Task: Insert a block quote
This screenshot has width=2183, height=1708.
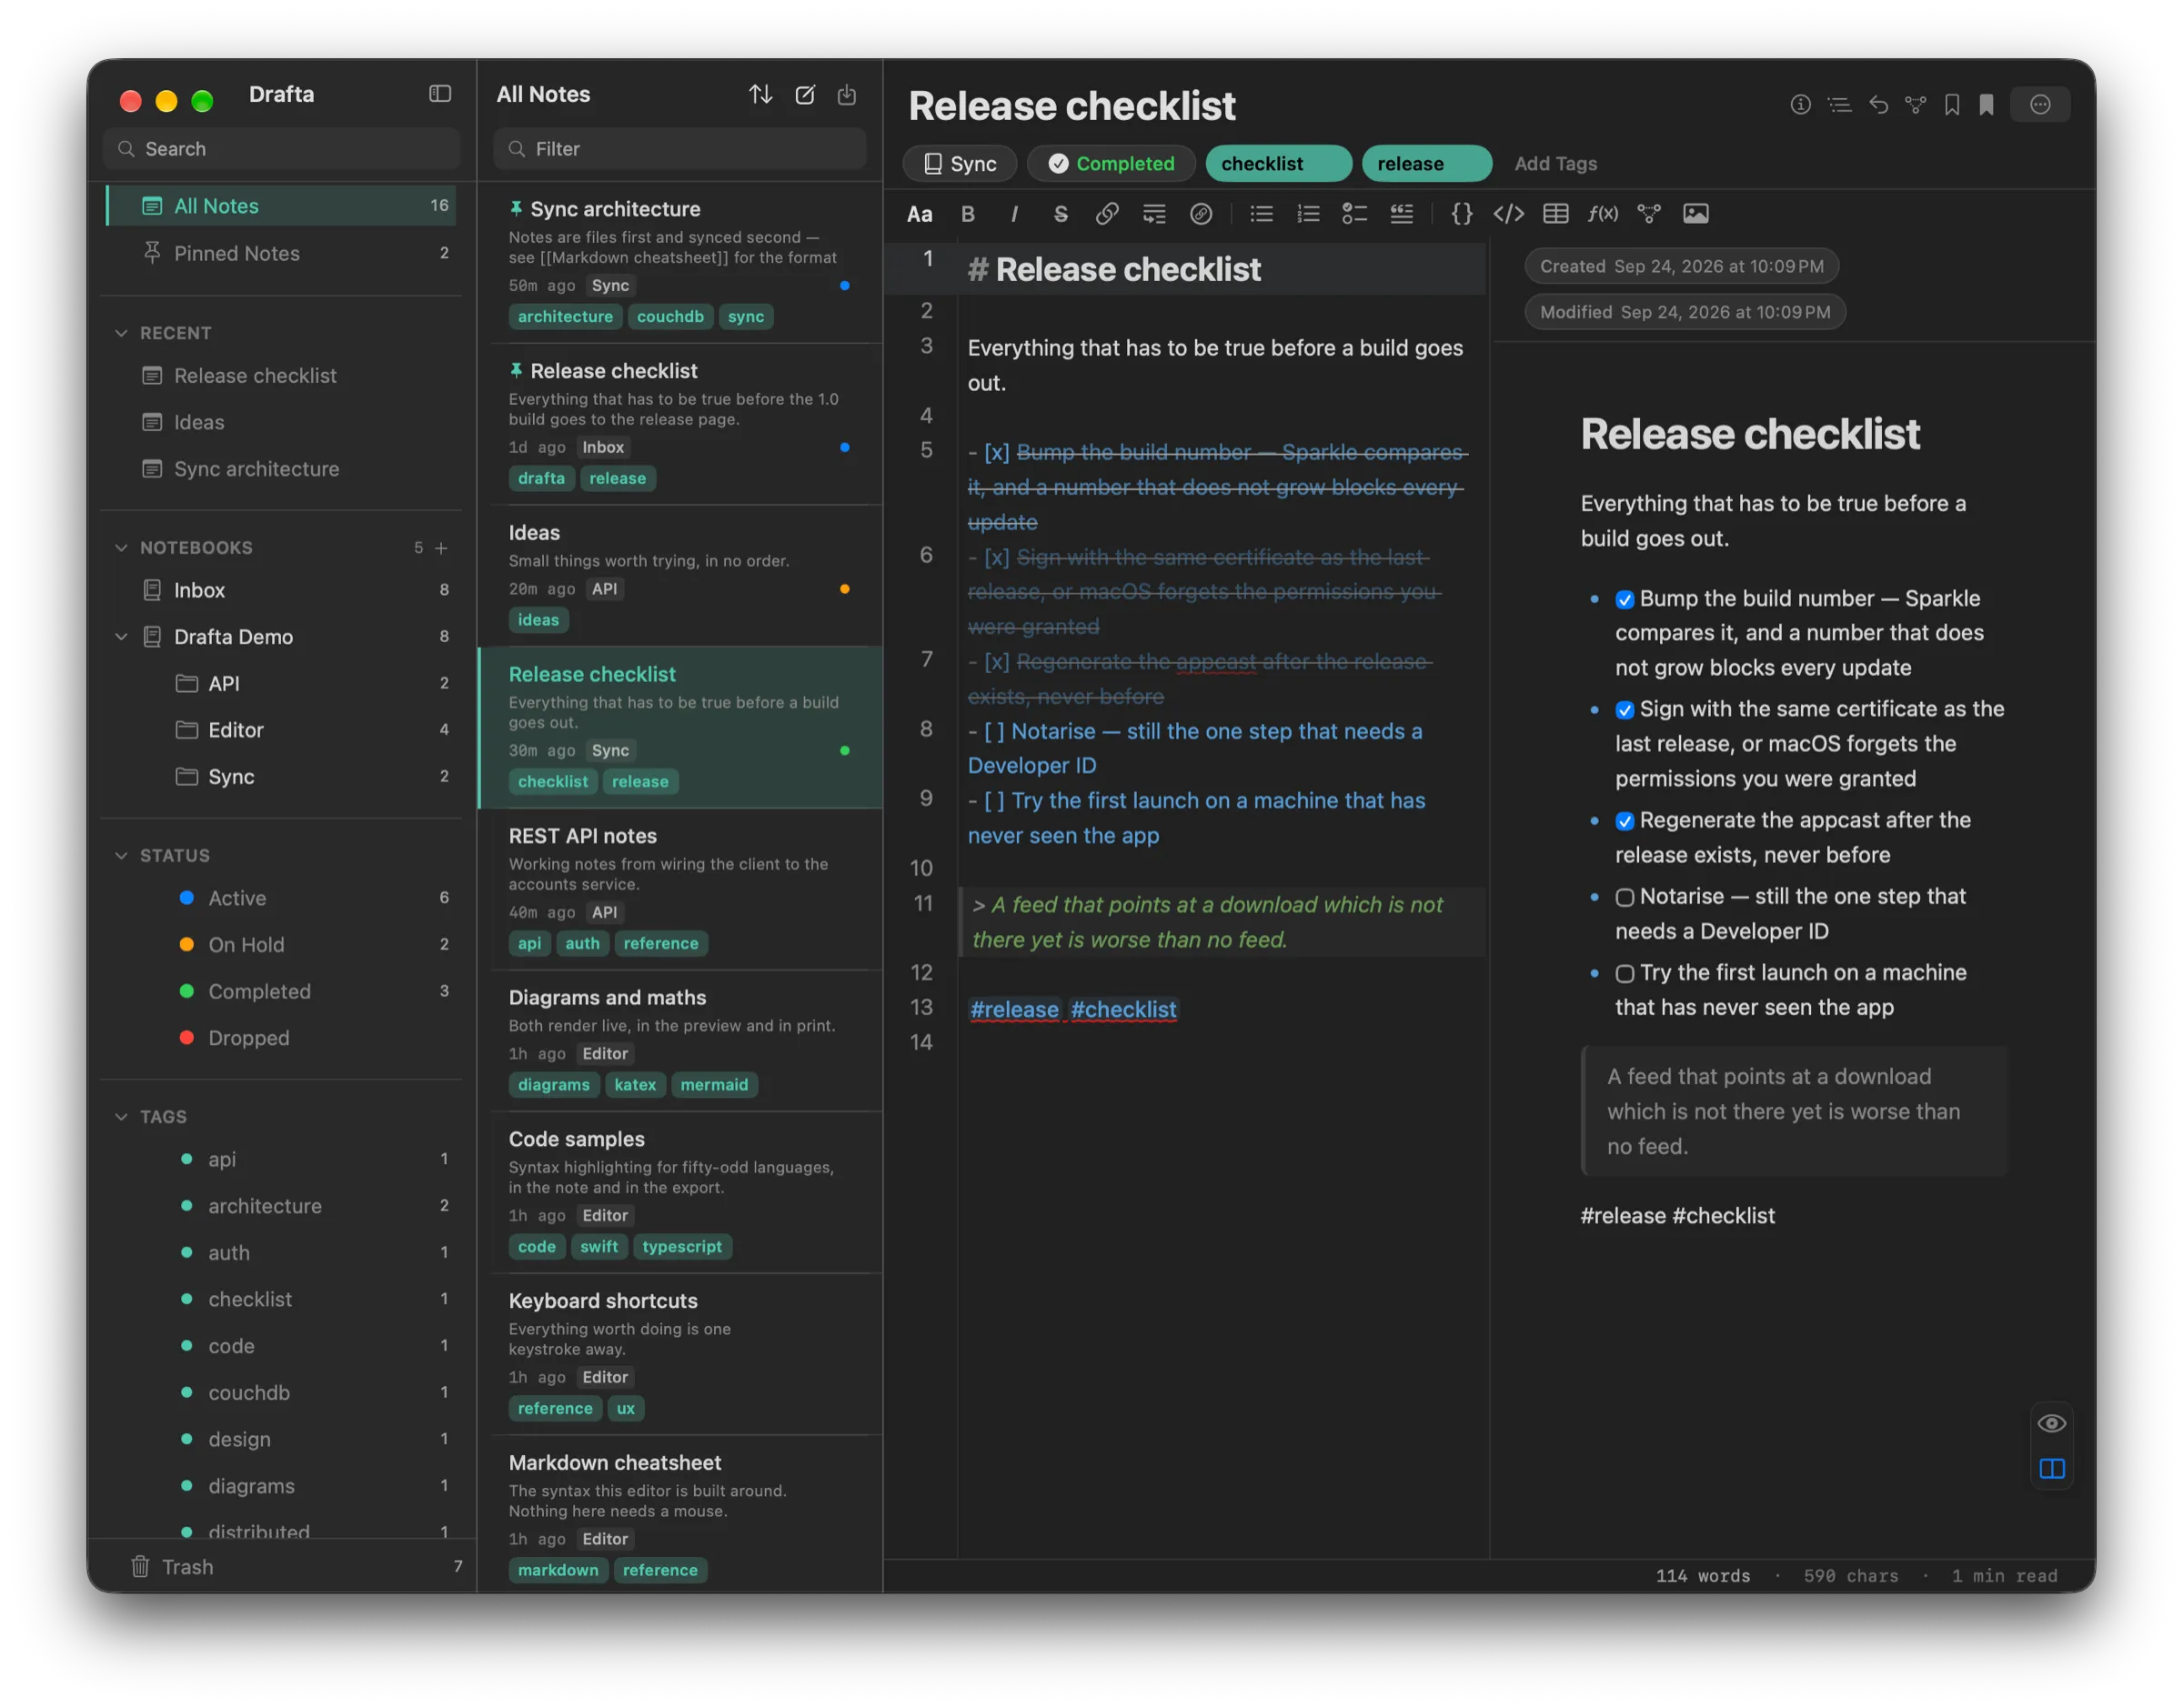Action: click(x=1401, y=214)
